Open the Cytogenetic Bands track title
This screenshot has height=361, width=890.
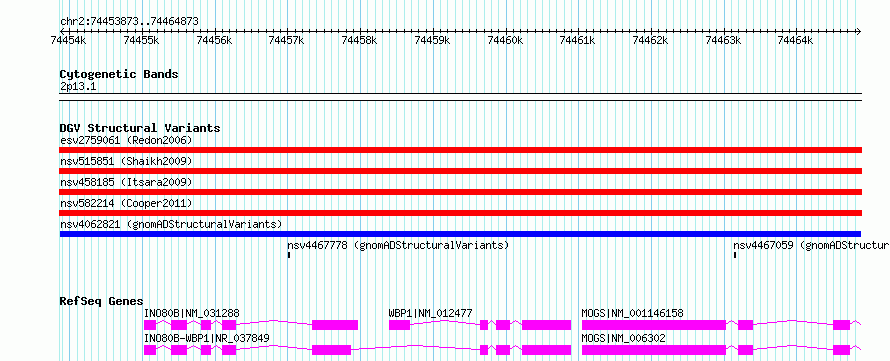(x=119, y=74)
